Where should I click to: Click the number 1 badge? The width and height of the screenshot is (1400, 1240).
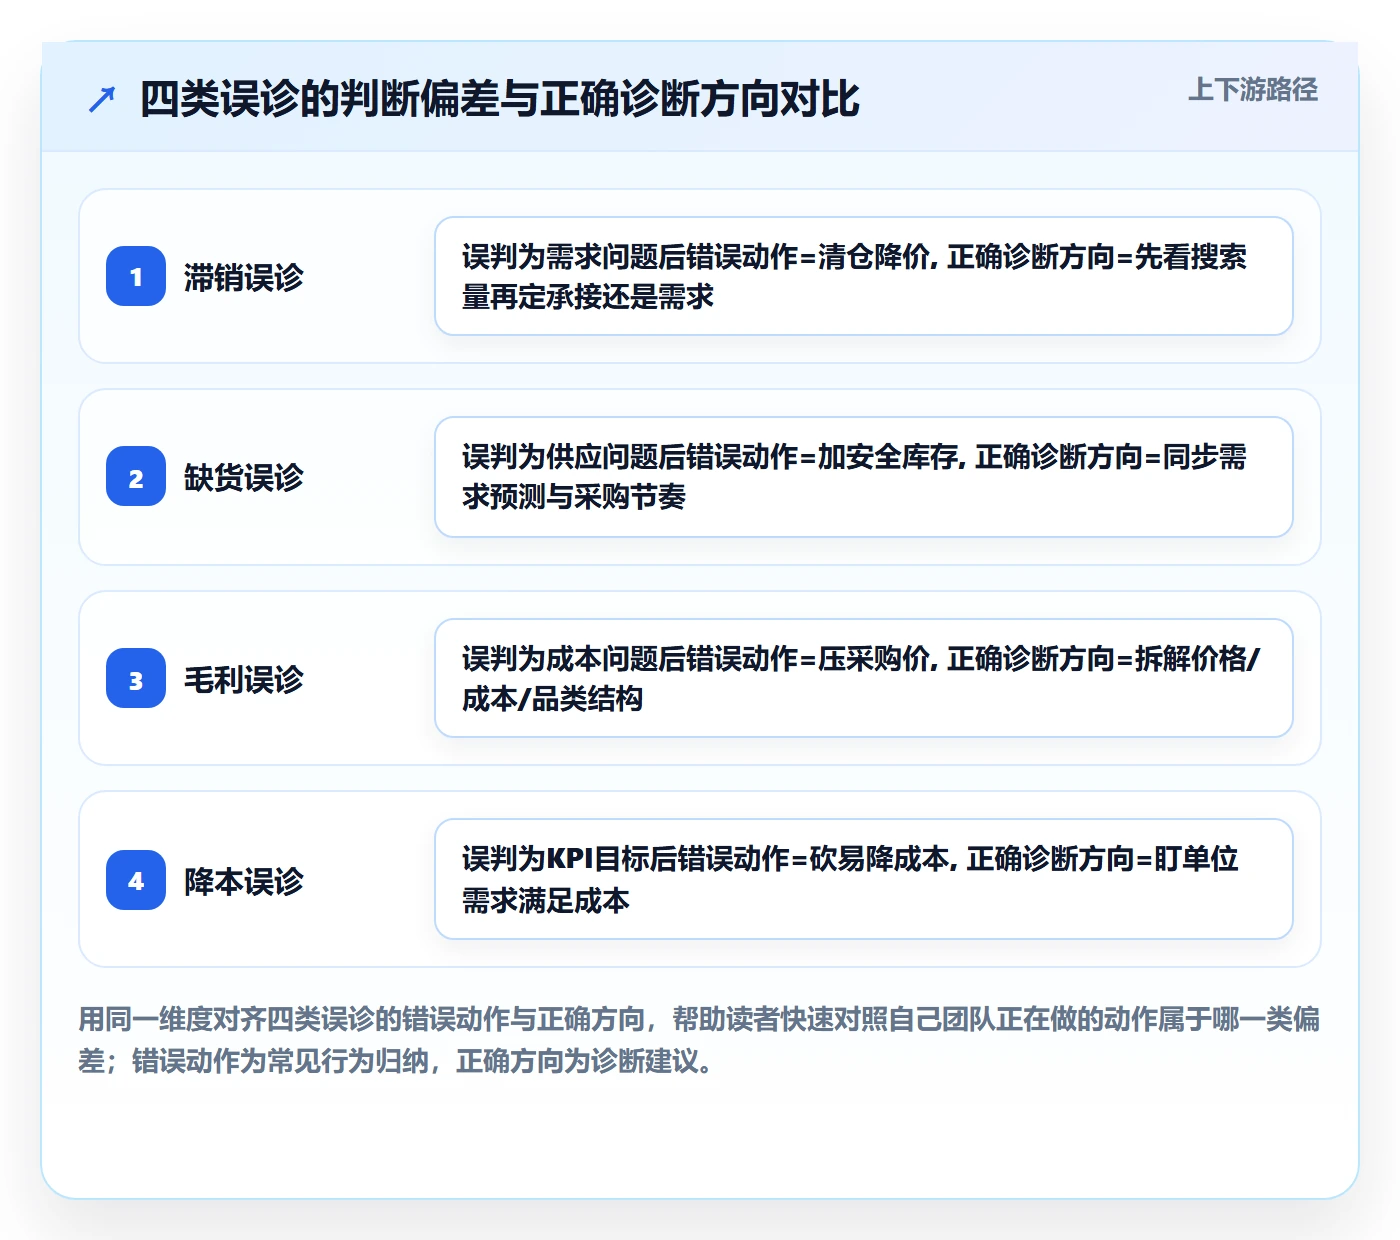click(x=136, y=276)
